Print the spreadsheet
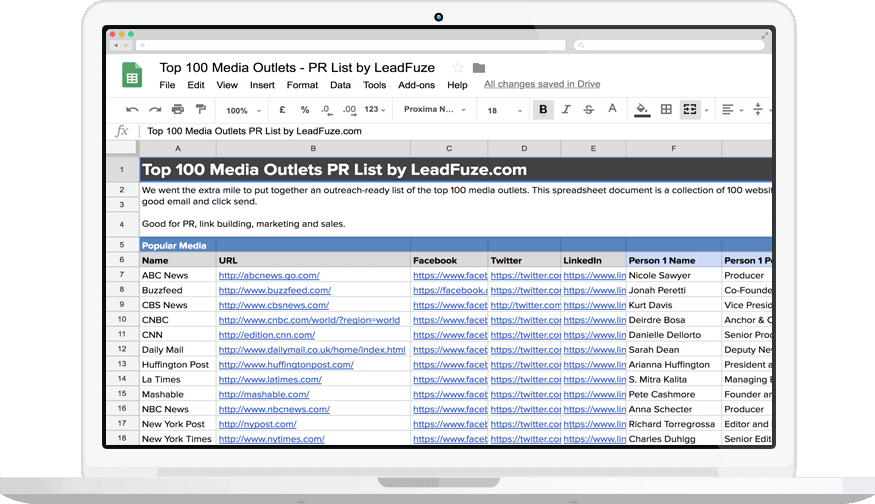The height and width of the screenshot is (504, 875). pyautogui.click(x=177, y=109)
